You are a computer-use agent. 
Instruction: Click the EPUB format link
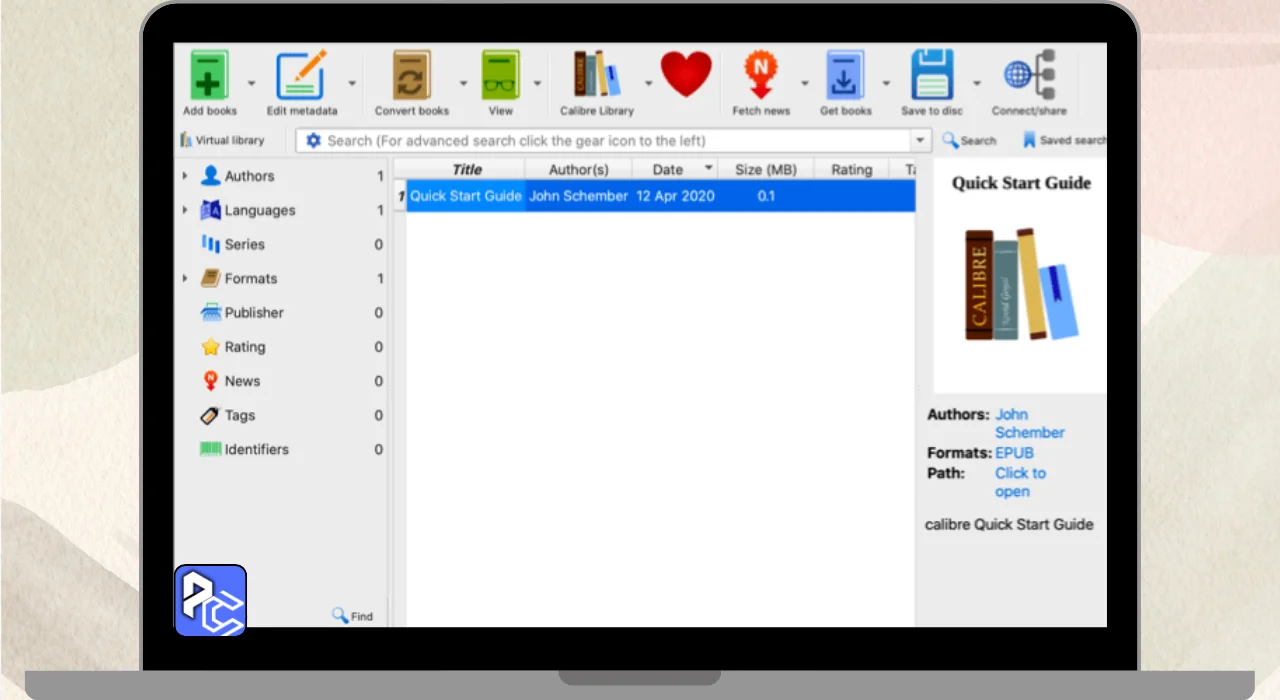tap(1014, 453)
